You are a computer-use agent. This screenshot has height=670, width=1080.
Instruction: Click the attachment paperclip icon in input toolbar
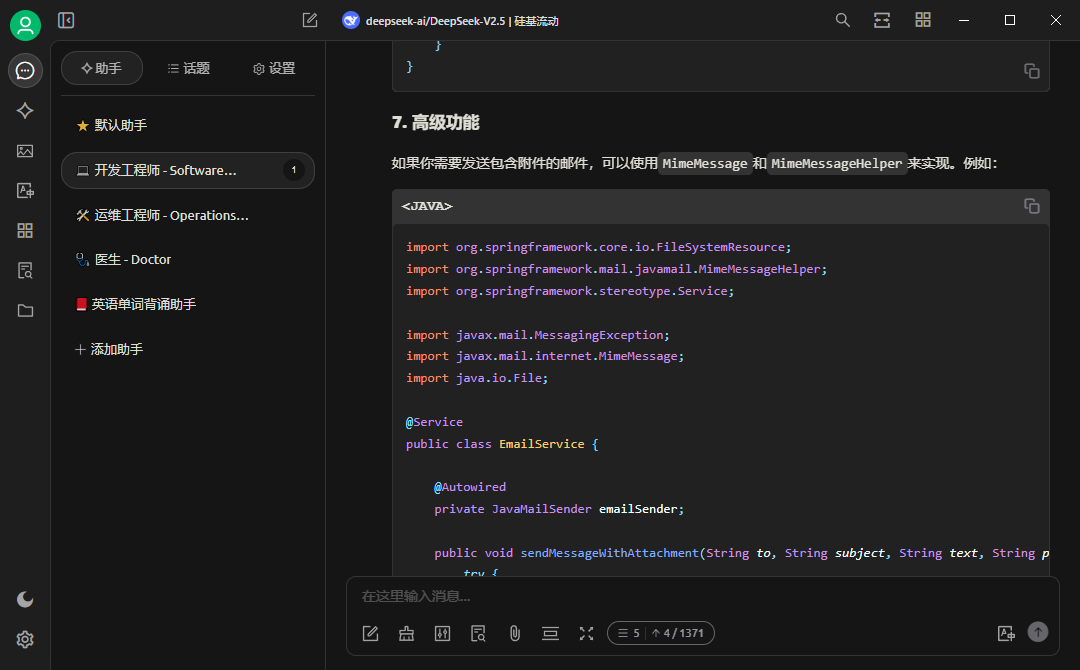pyautogui.click(x=514, y=633)
